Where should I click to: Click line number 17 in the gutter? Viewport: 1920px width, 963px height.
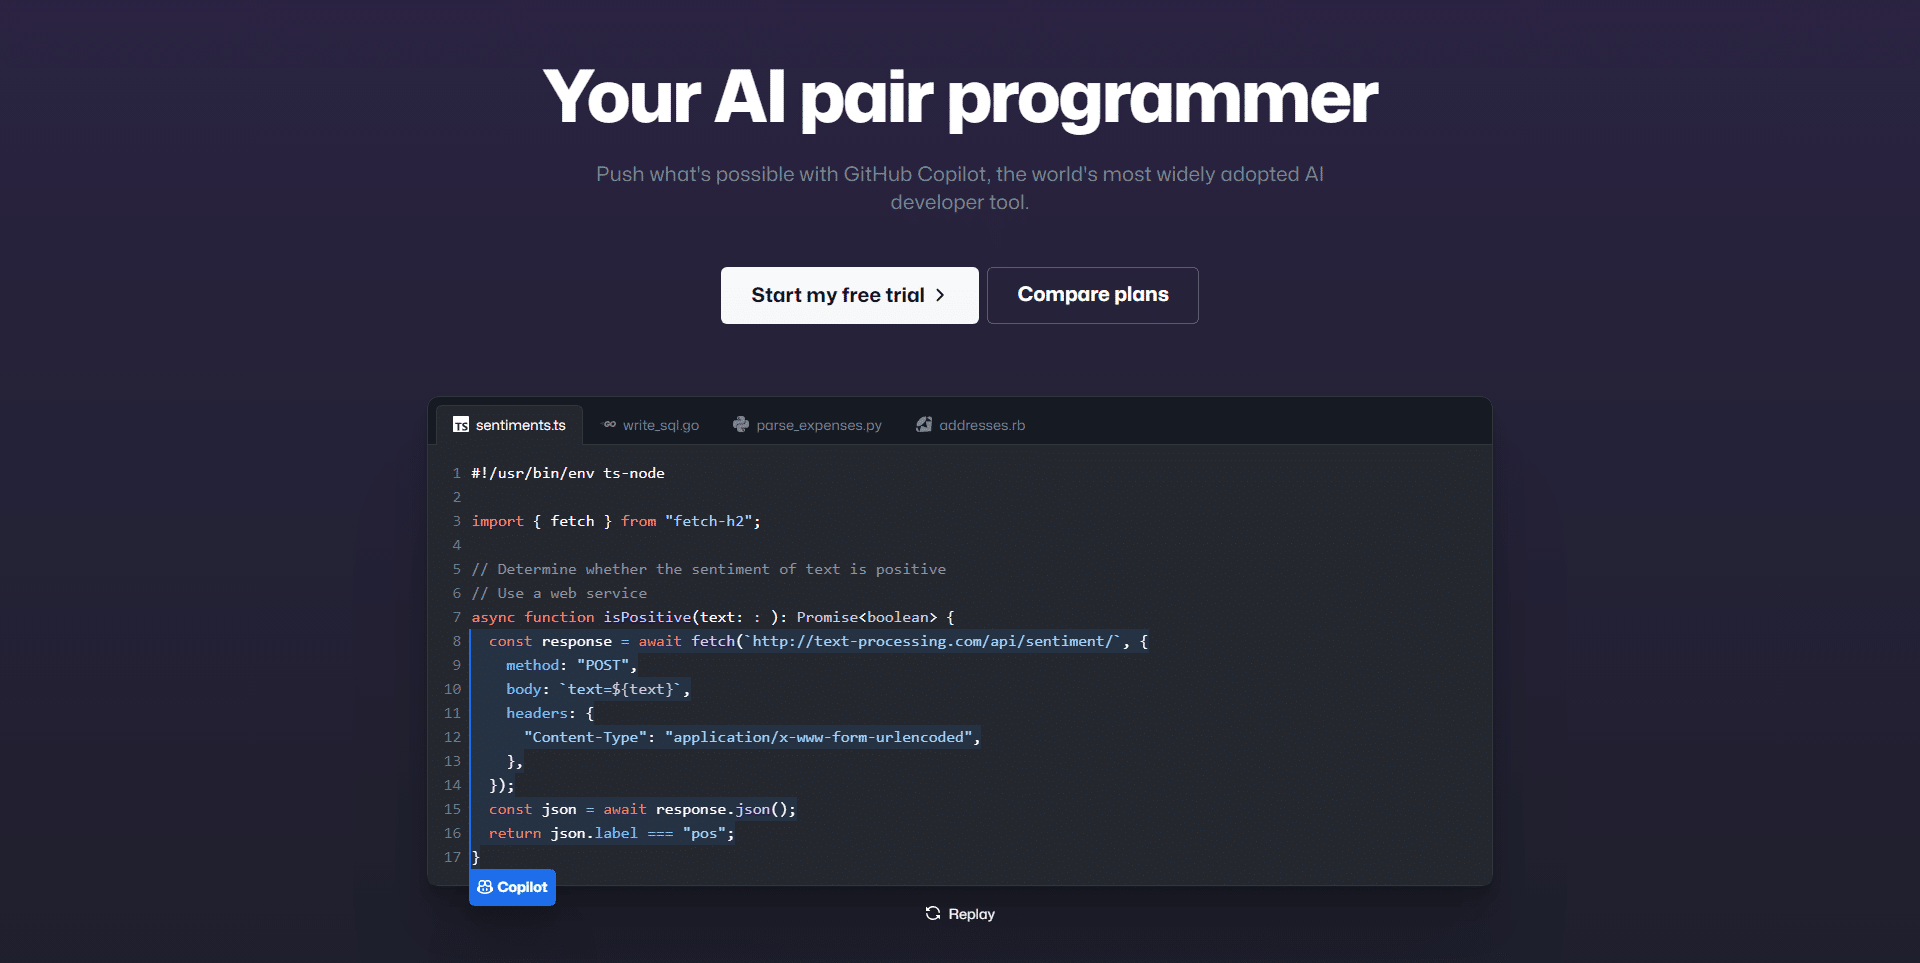click(x=452, y=857)
